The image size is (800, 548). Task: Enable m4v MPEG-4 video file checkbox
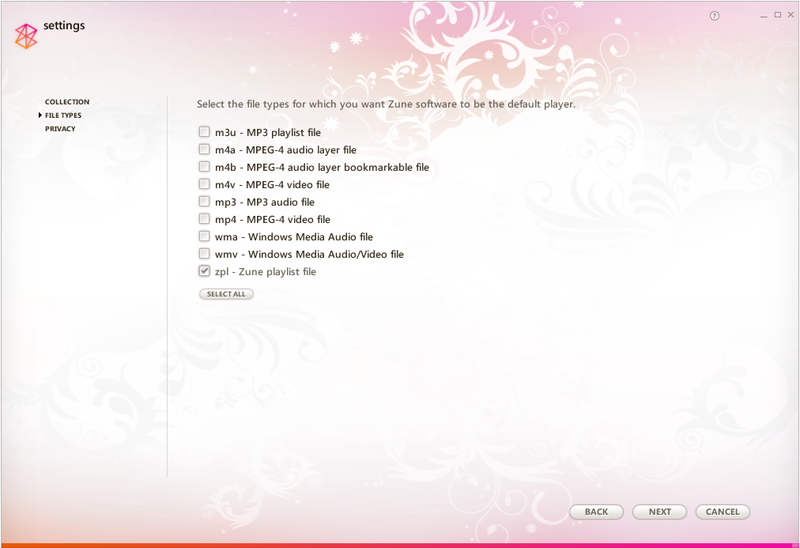pyautogui.click(x=204, y=184)
